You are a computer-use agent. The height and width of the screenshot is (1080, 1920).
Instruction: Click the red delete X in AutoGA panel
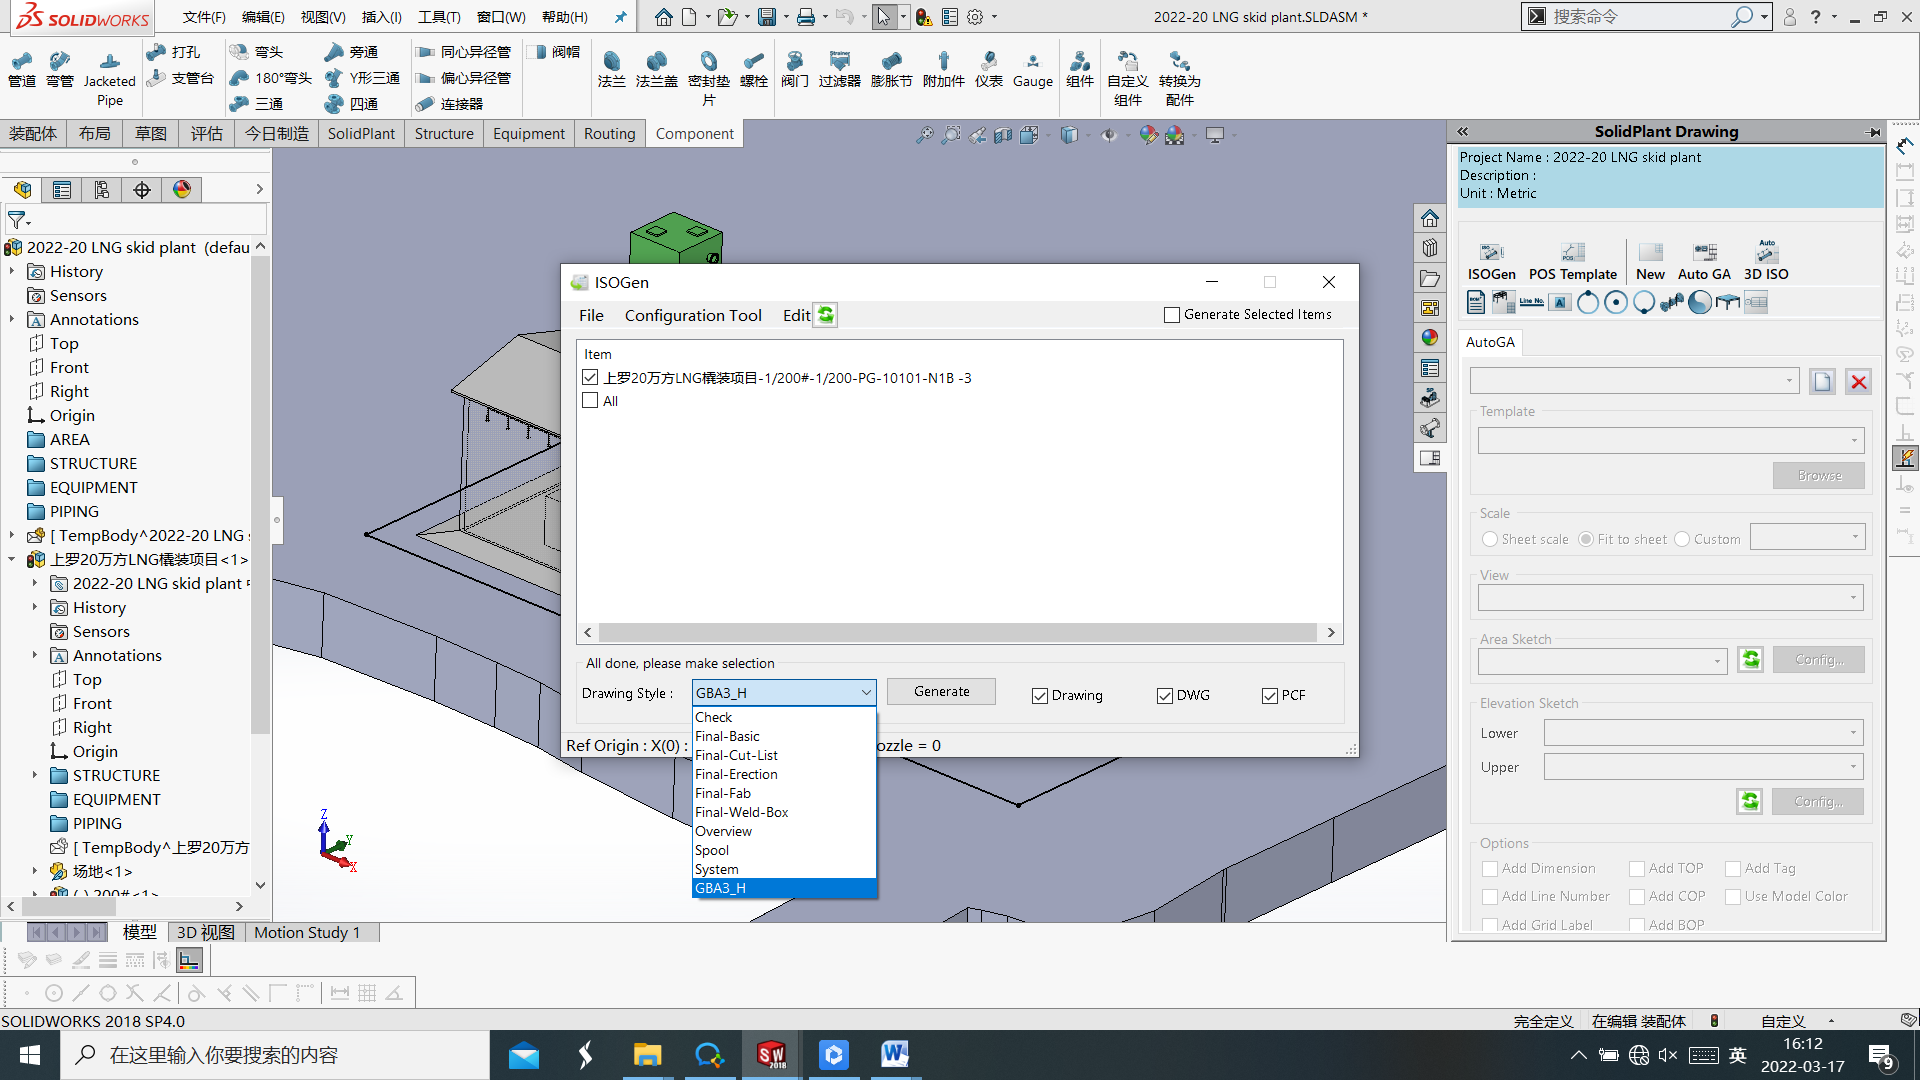[x=1859, y=382]
